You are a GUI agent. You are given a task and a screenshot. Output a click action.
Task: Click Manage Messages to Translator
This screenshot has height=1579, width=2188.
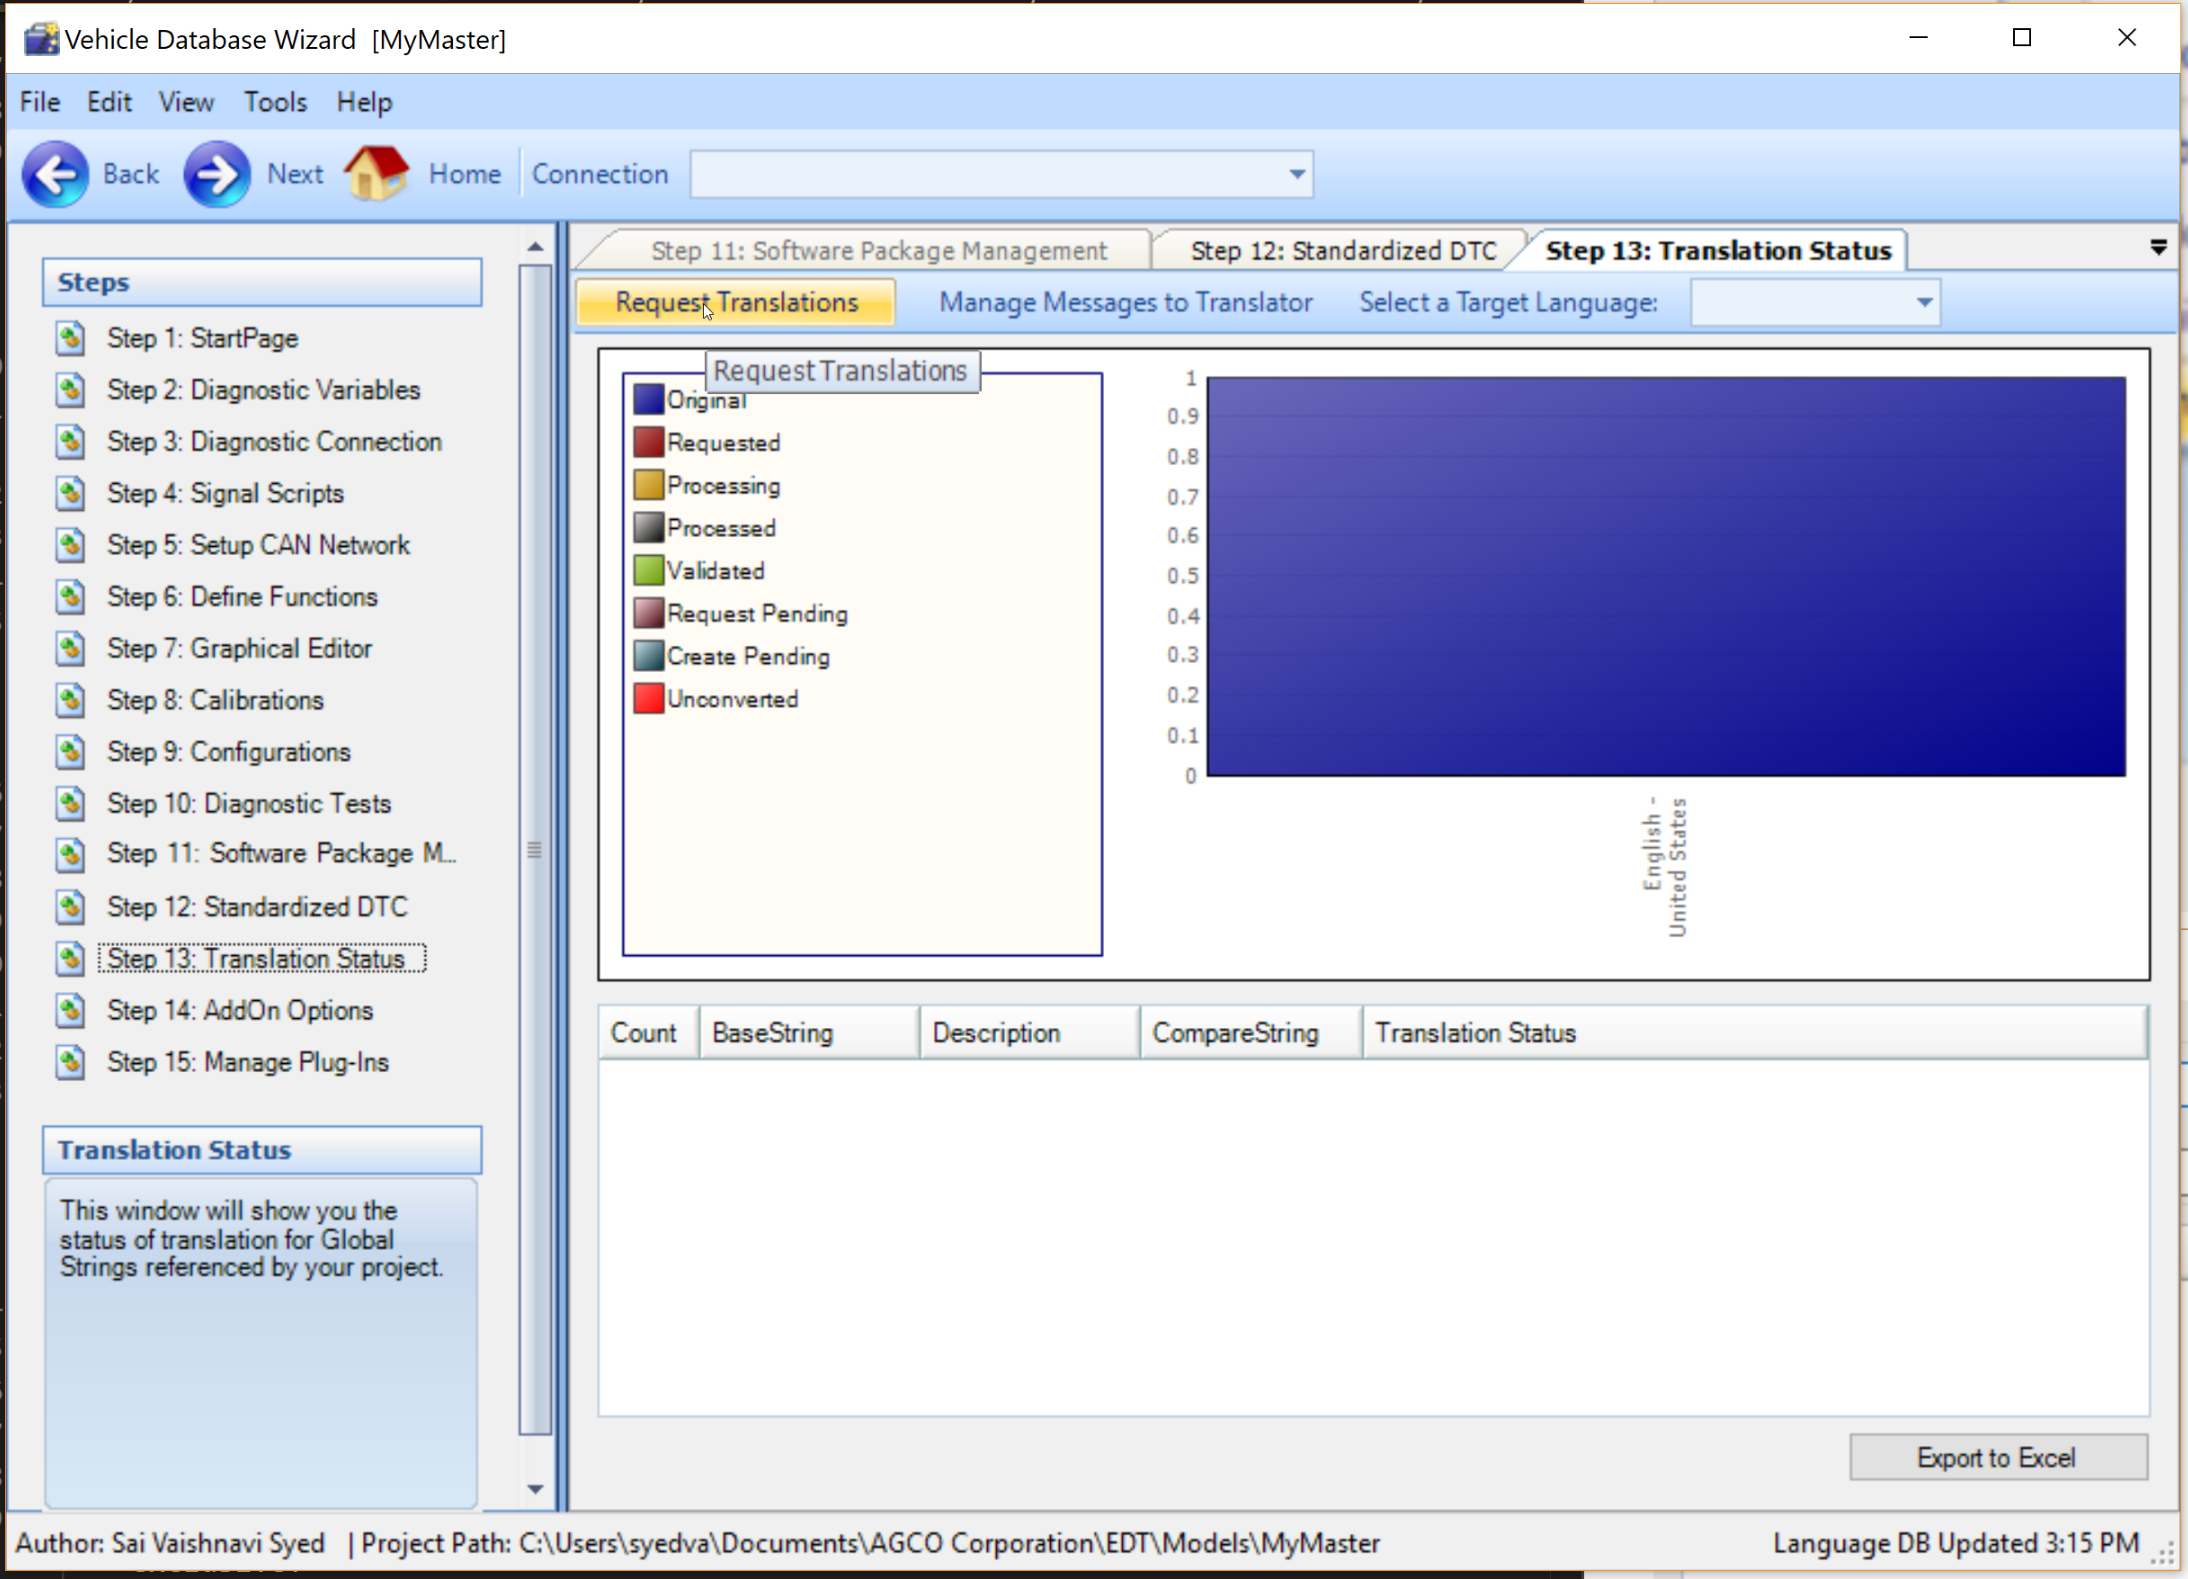coord(1125,302)
